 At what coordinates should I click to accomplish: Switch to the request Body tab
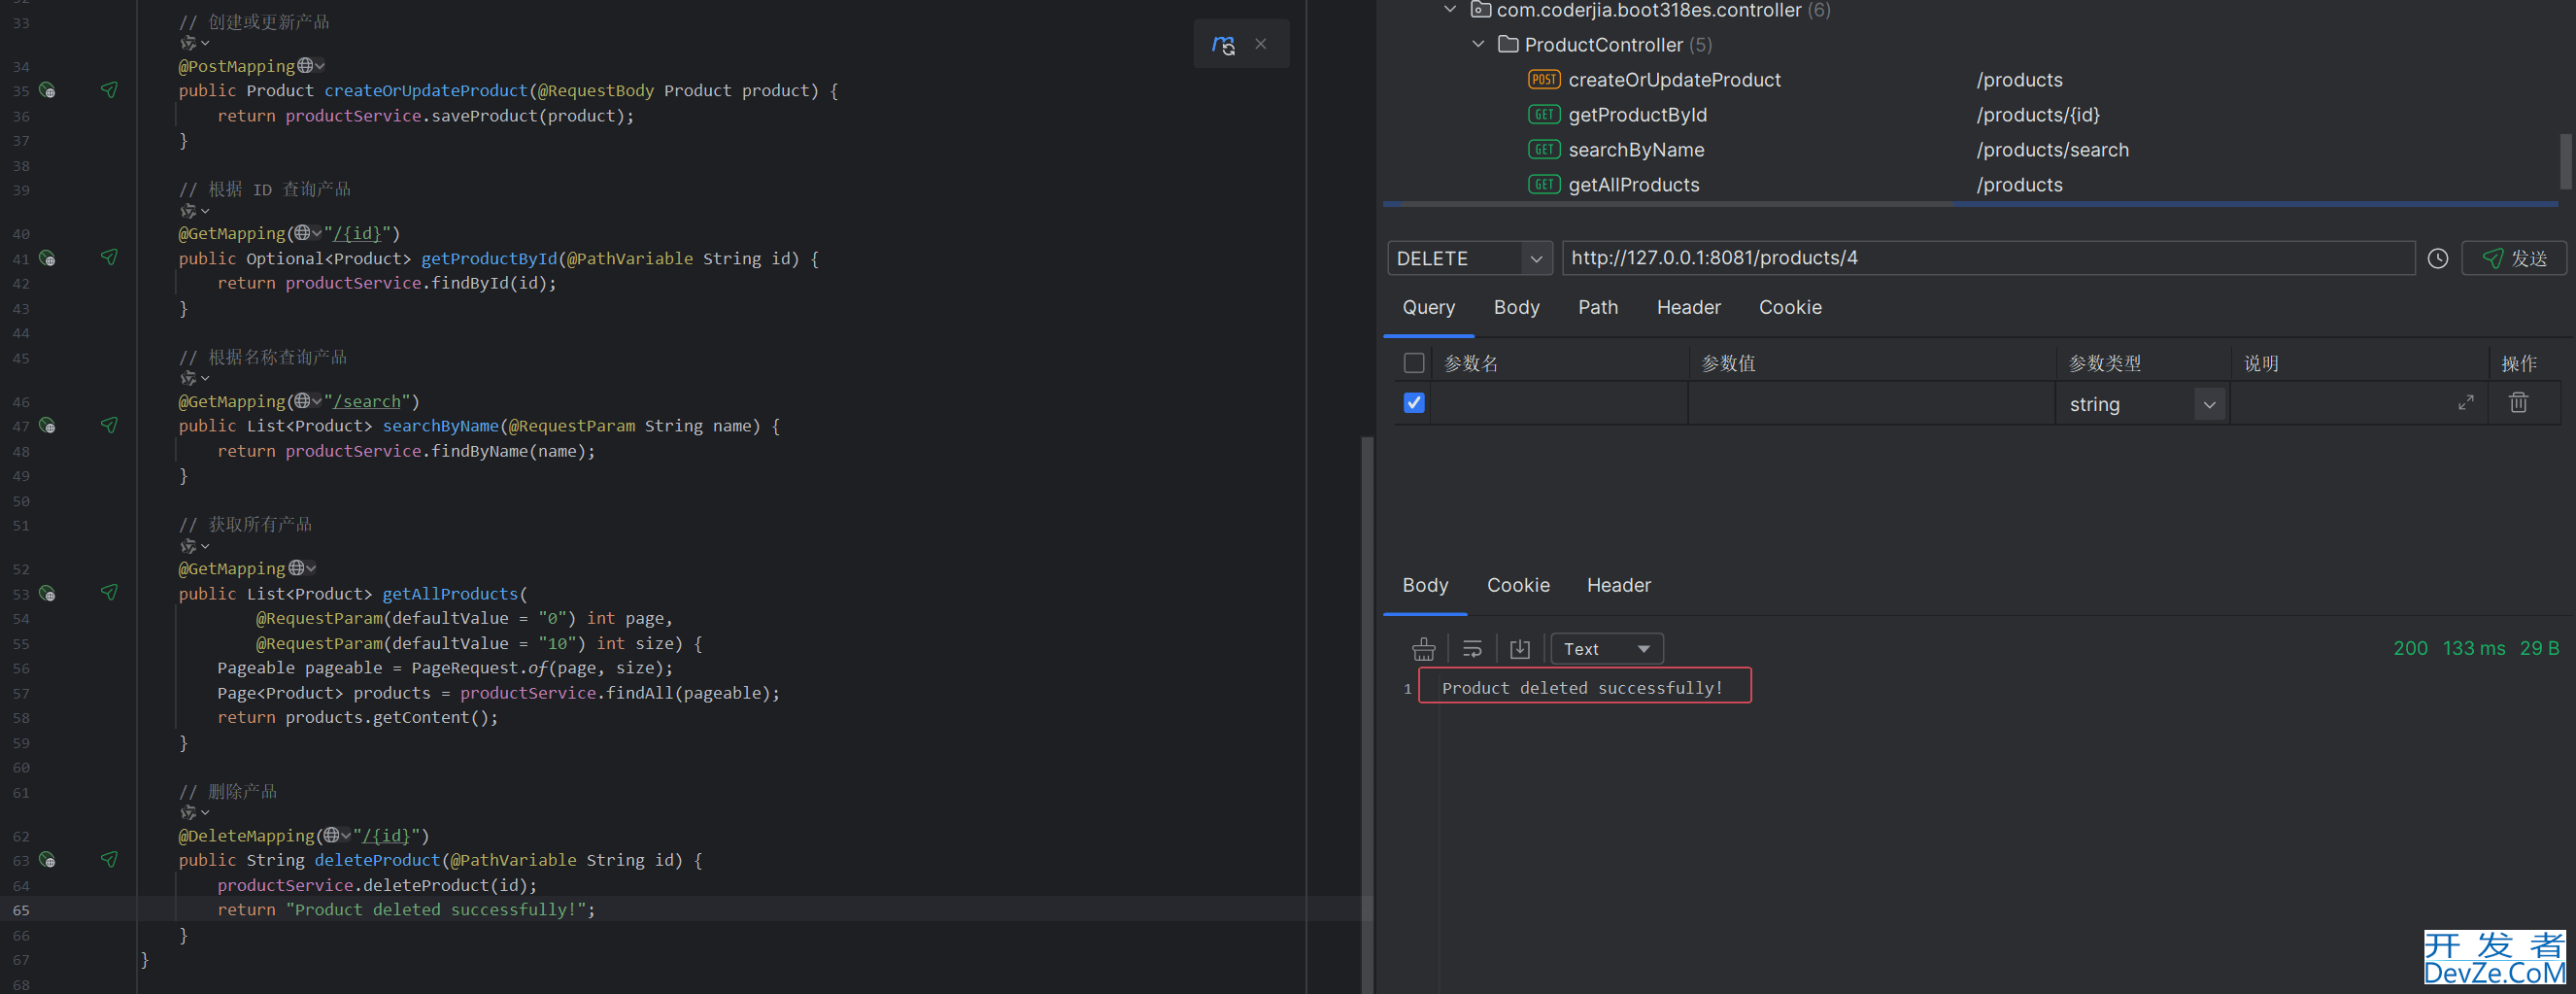(x=1516, y=308)
